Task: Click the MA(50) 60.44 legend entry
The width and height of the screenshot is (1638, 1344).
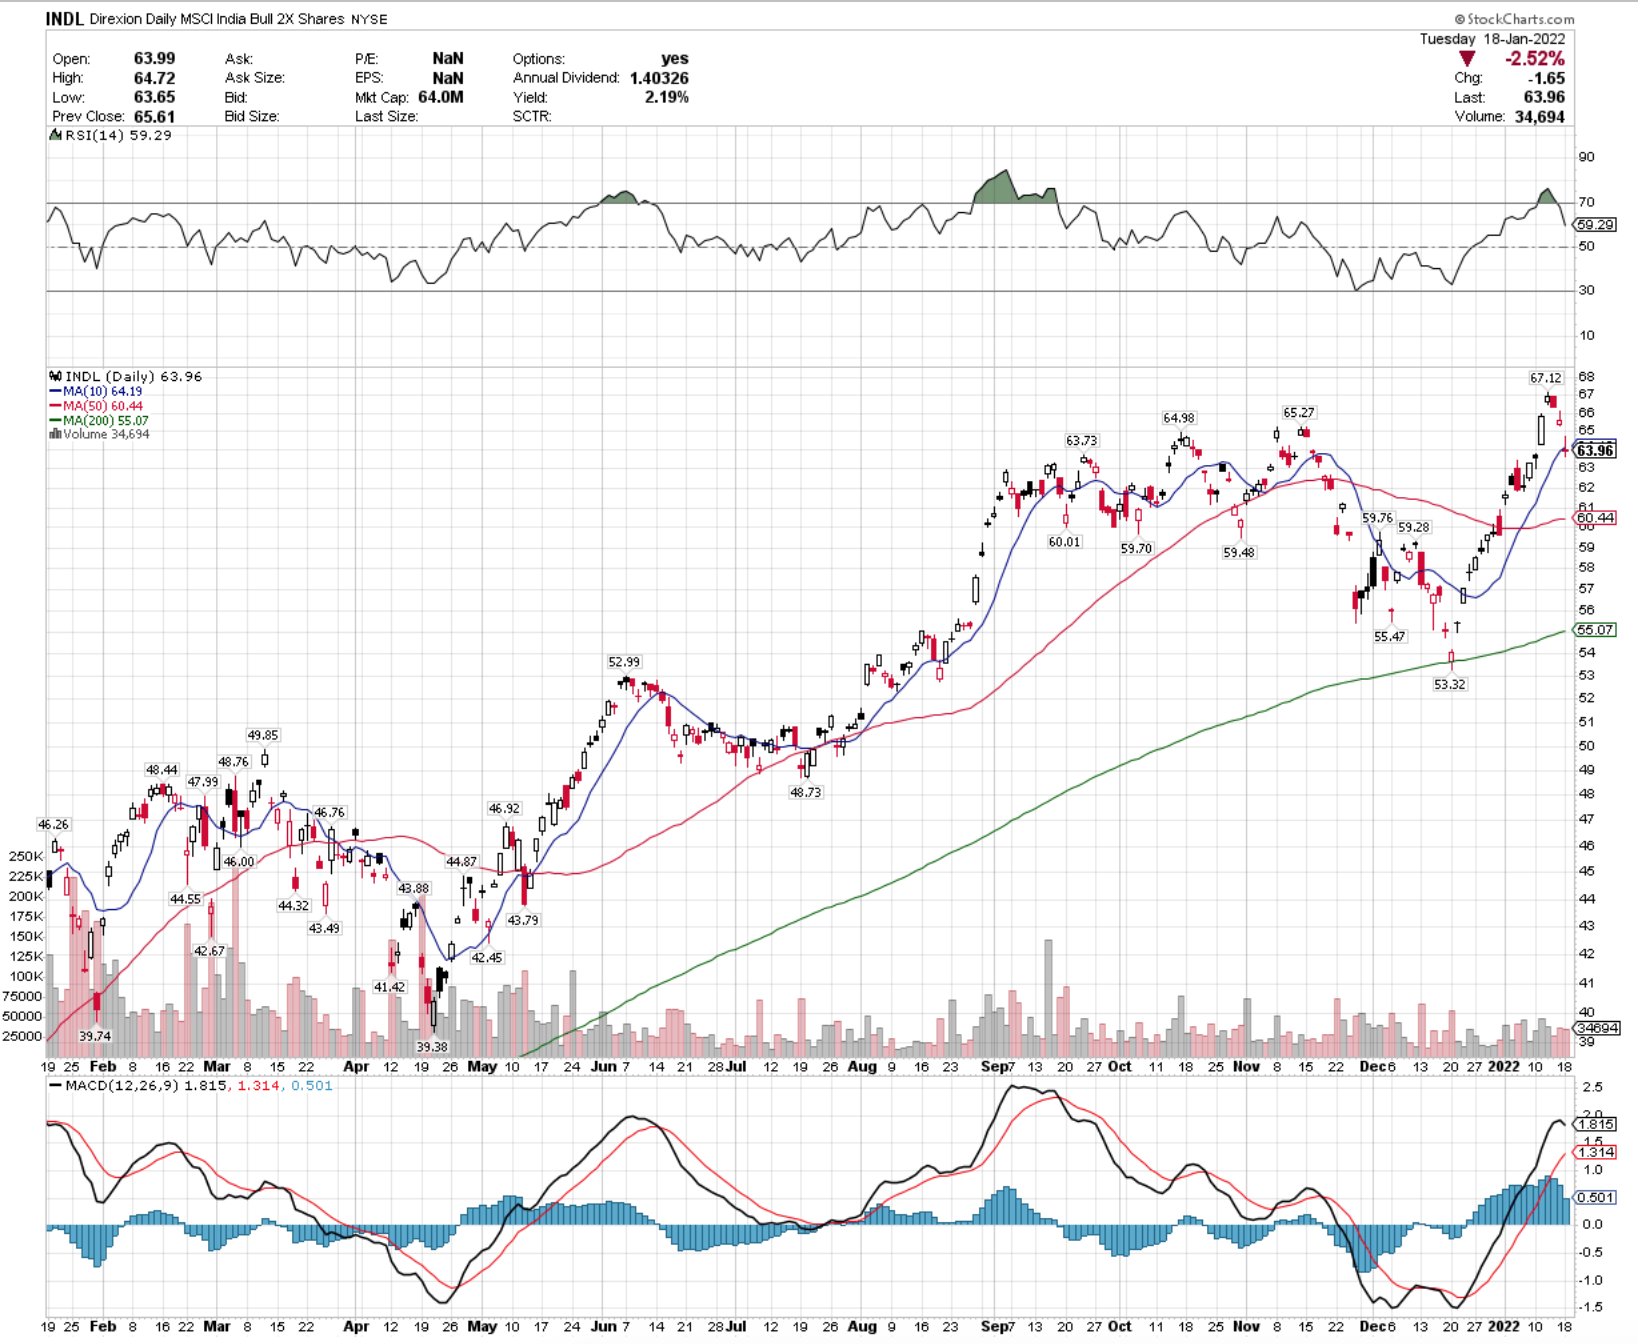Action: tap(96, 406)
